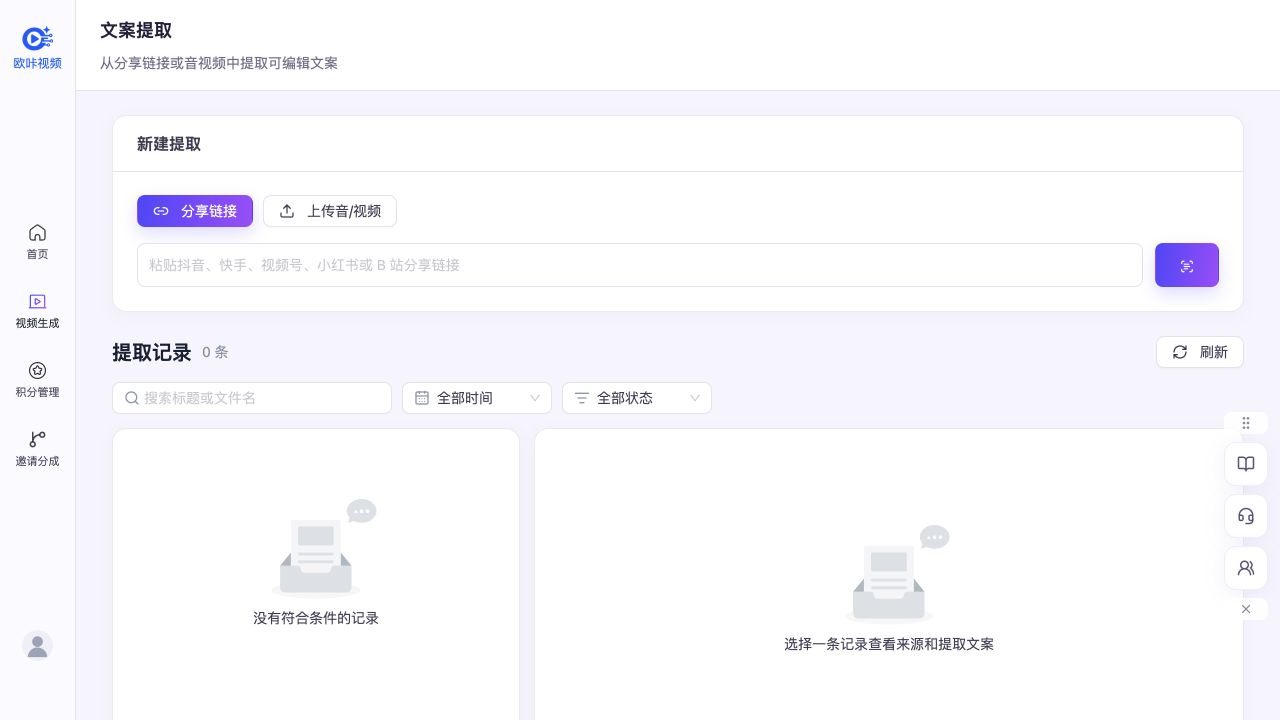Image resolution: width=1280 pixels, height=720 pixels.
Task: Click the magnifier icon in the search box
Action: (x=132, y=398)
